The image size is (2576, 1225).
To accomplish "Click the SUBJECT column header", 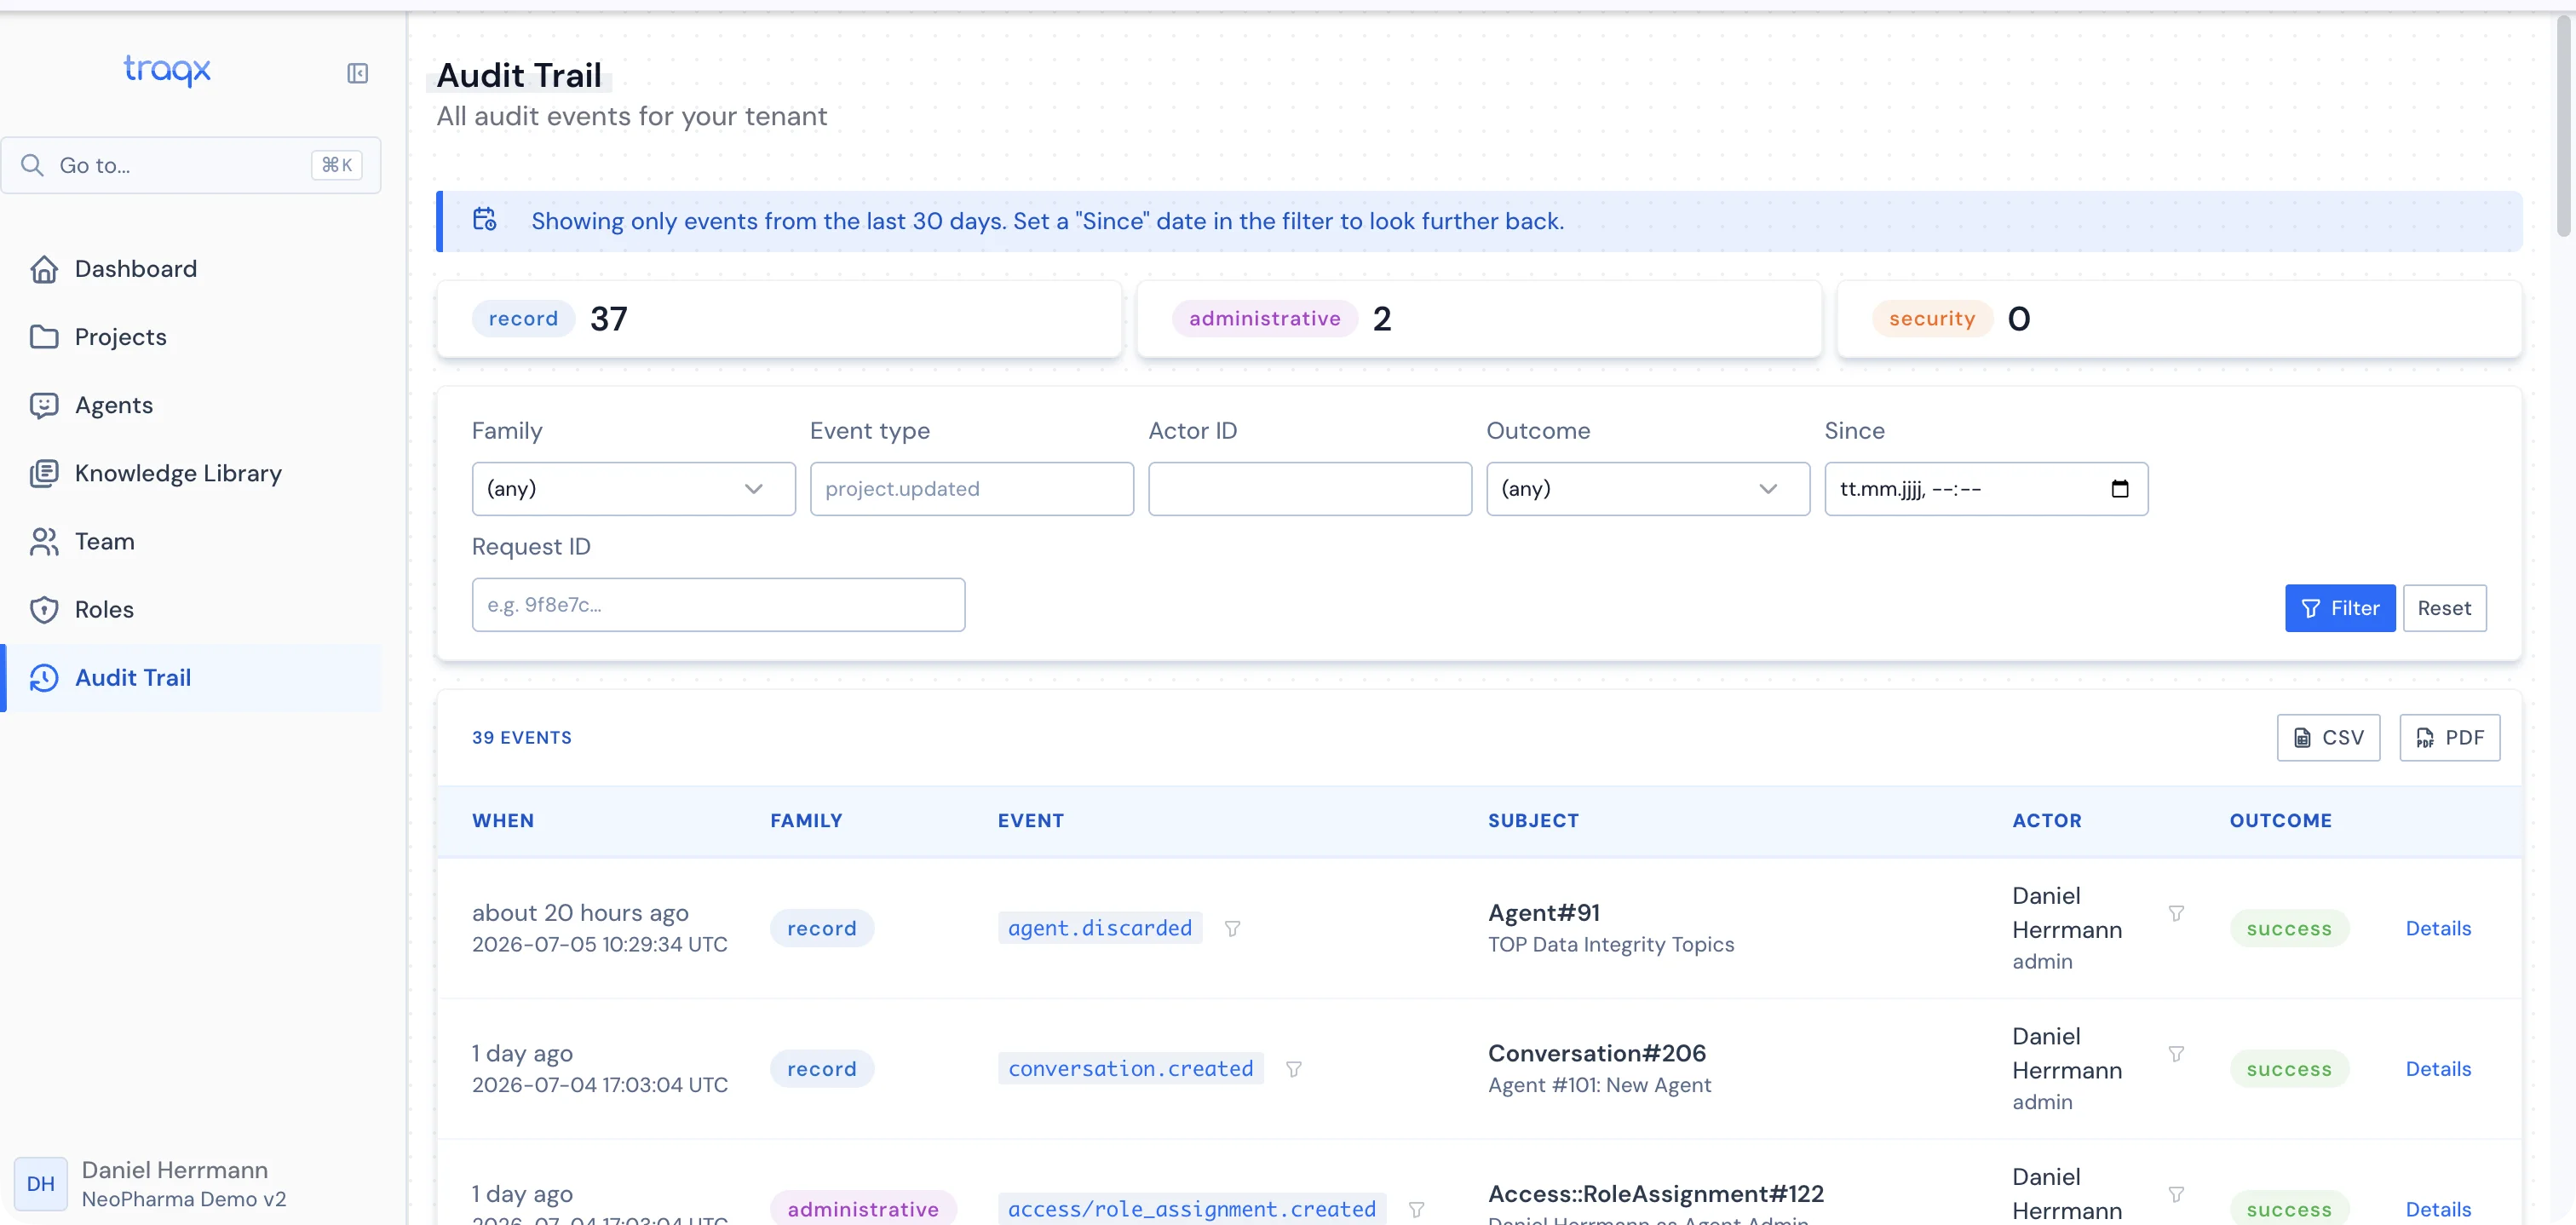I will 1533,821.
